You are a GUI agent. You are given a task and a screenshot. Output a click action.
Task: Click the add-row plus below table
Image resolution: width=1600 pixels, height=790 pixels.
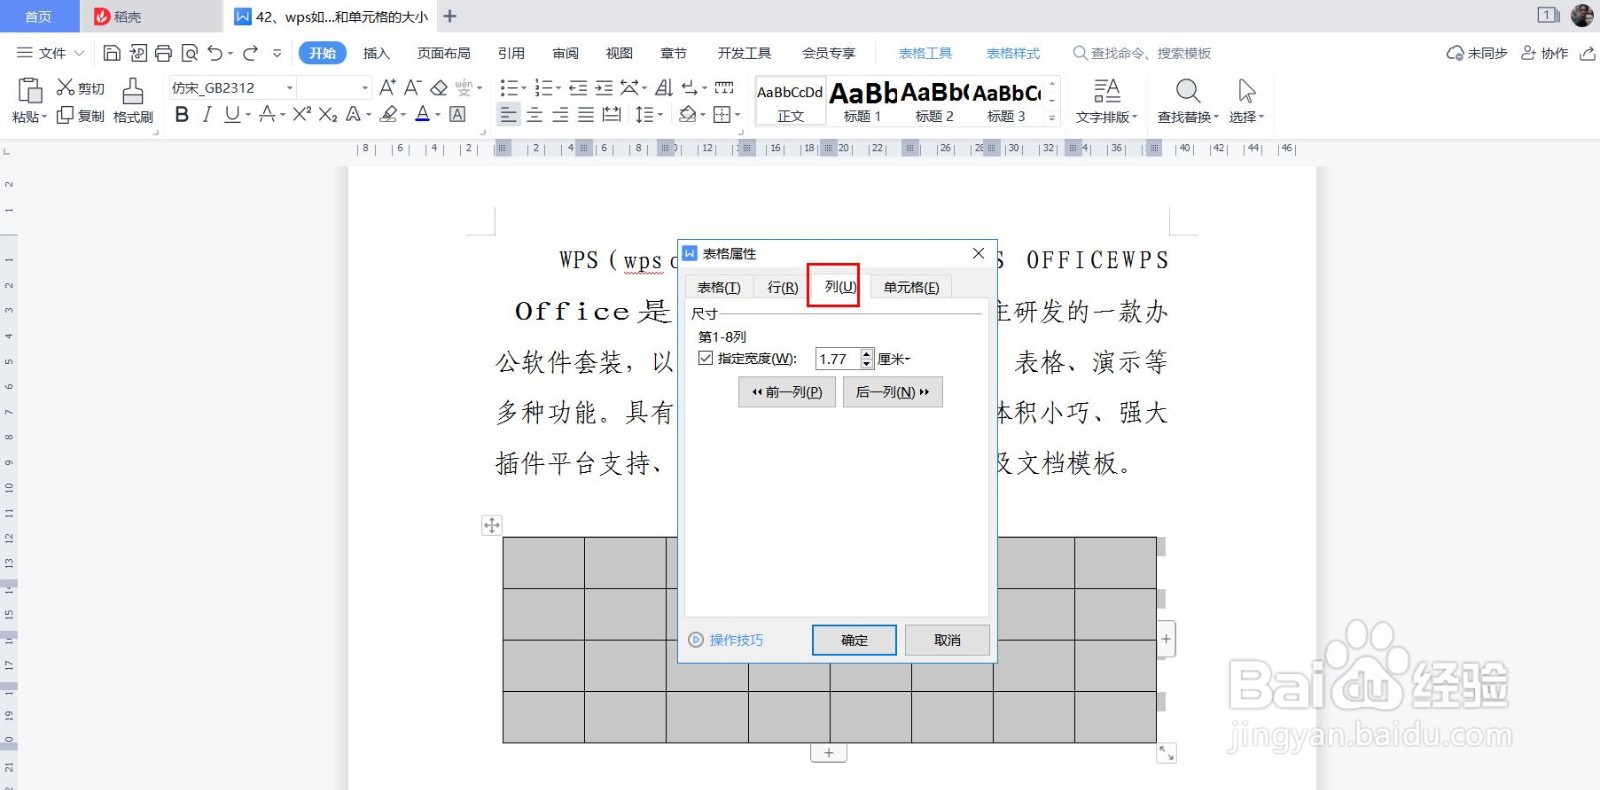coord(828,753)
